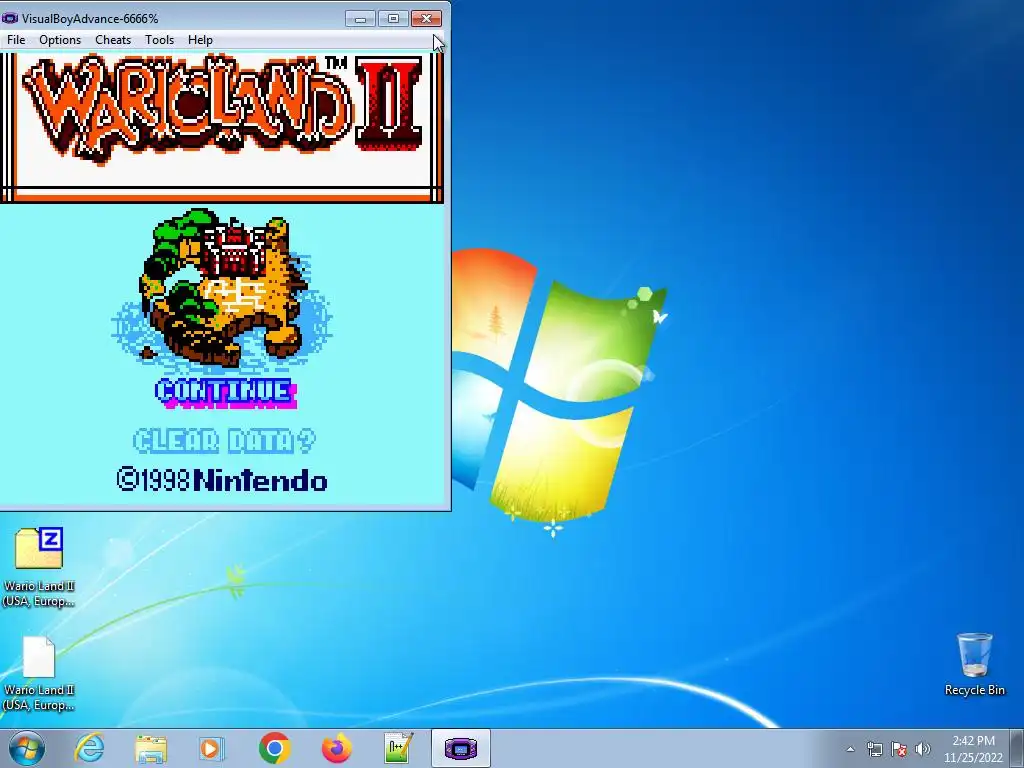Open Windows Media Player from taskbar
Image resolution: width=1024 pixels, height=768 pixels.
click(x=211, y=748)
